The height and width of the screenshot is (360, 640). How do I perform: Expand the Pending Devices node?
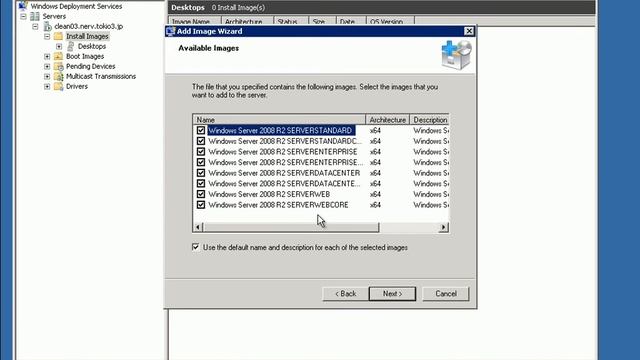tap(47, 66)
